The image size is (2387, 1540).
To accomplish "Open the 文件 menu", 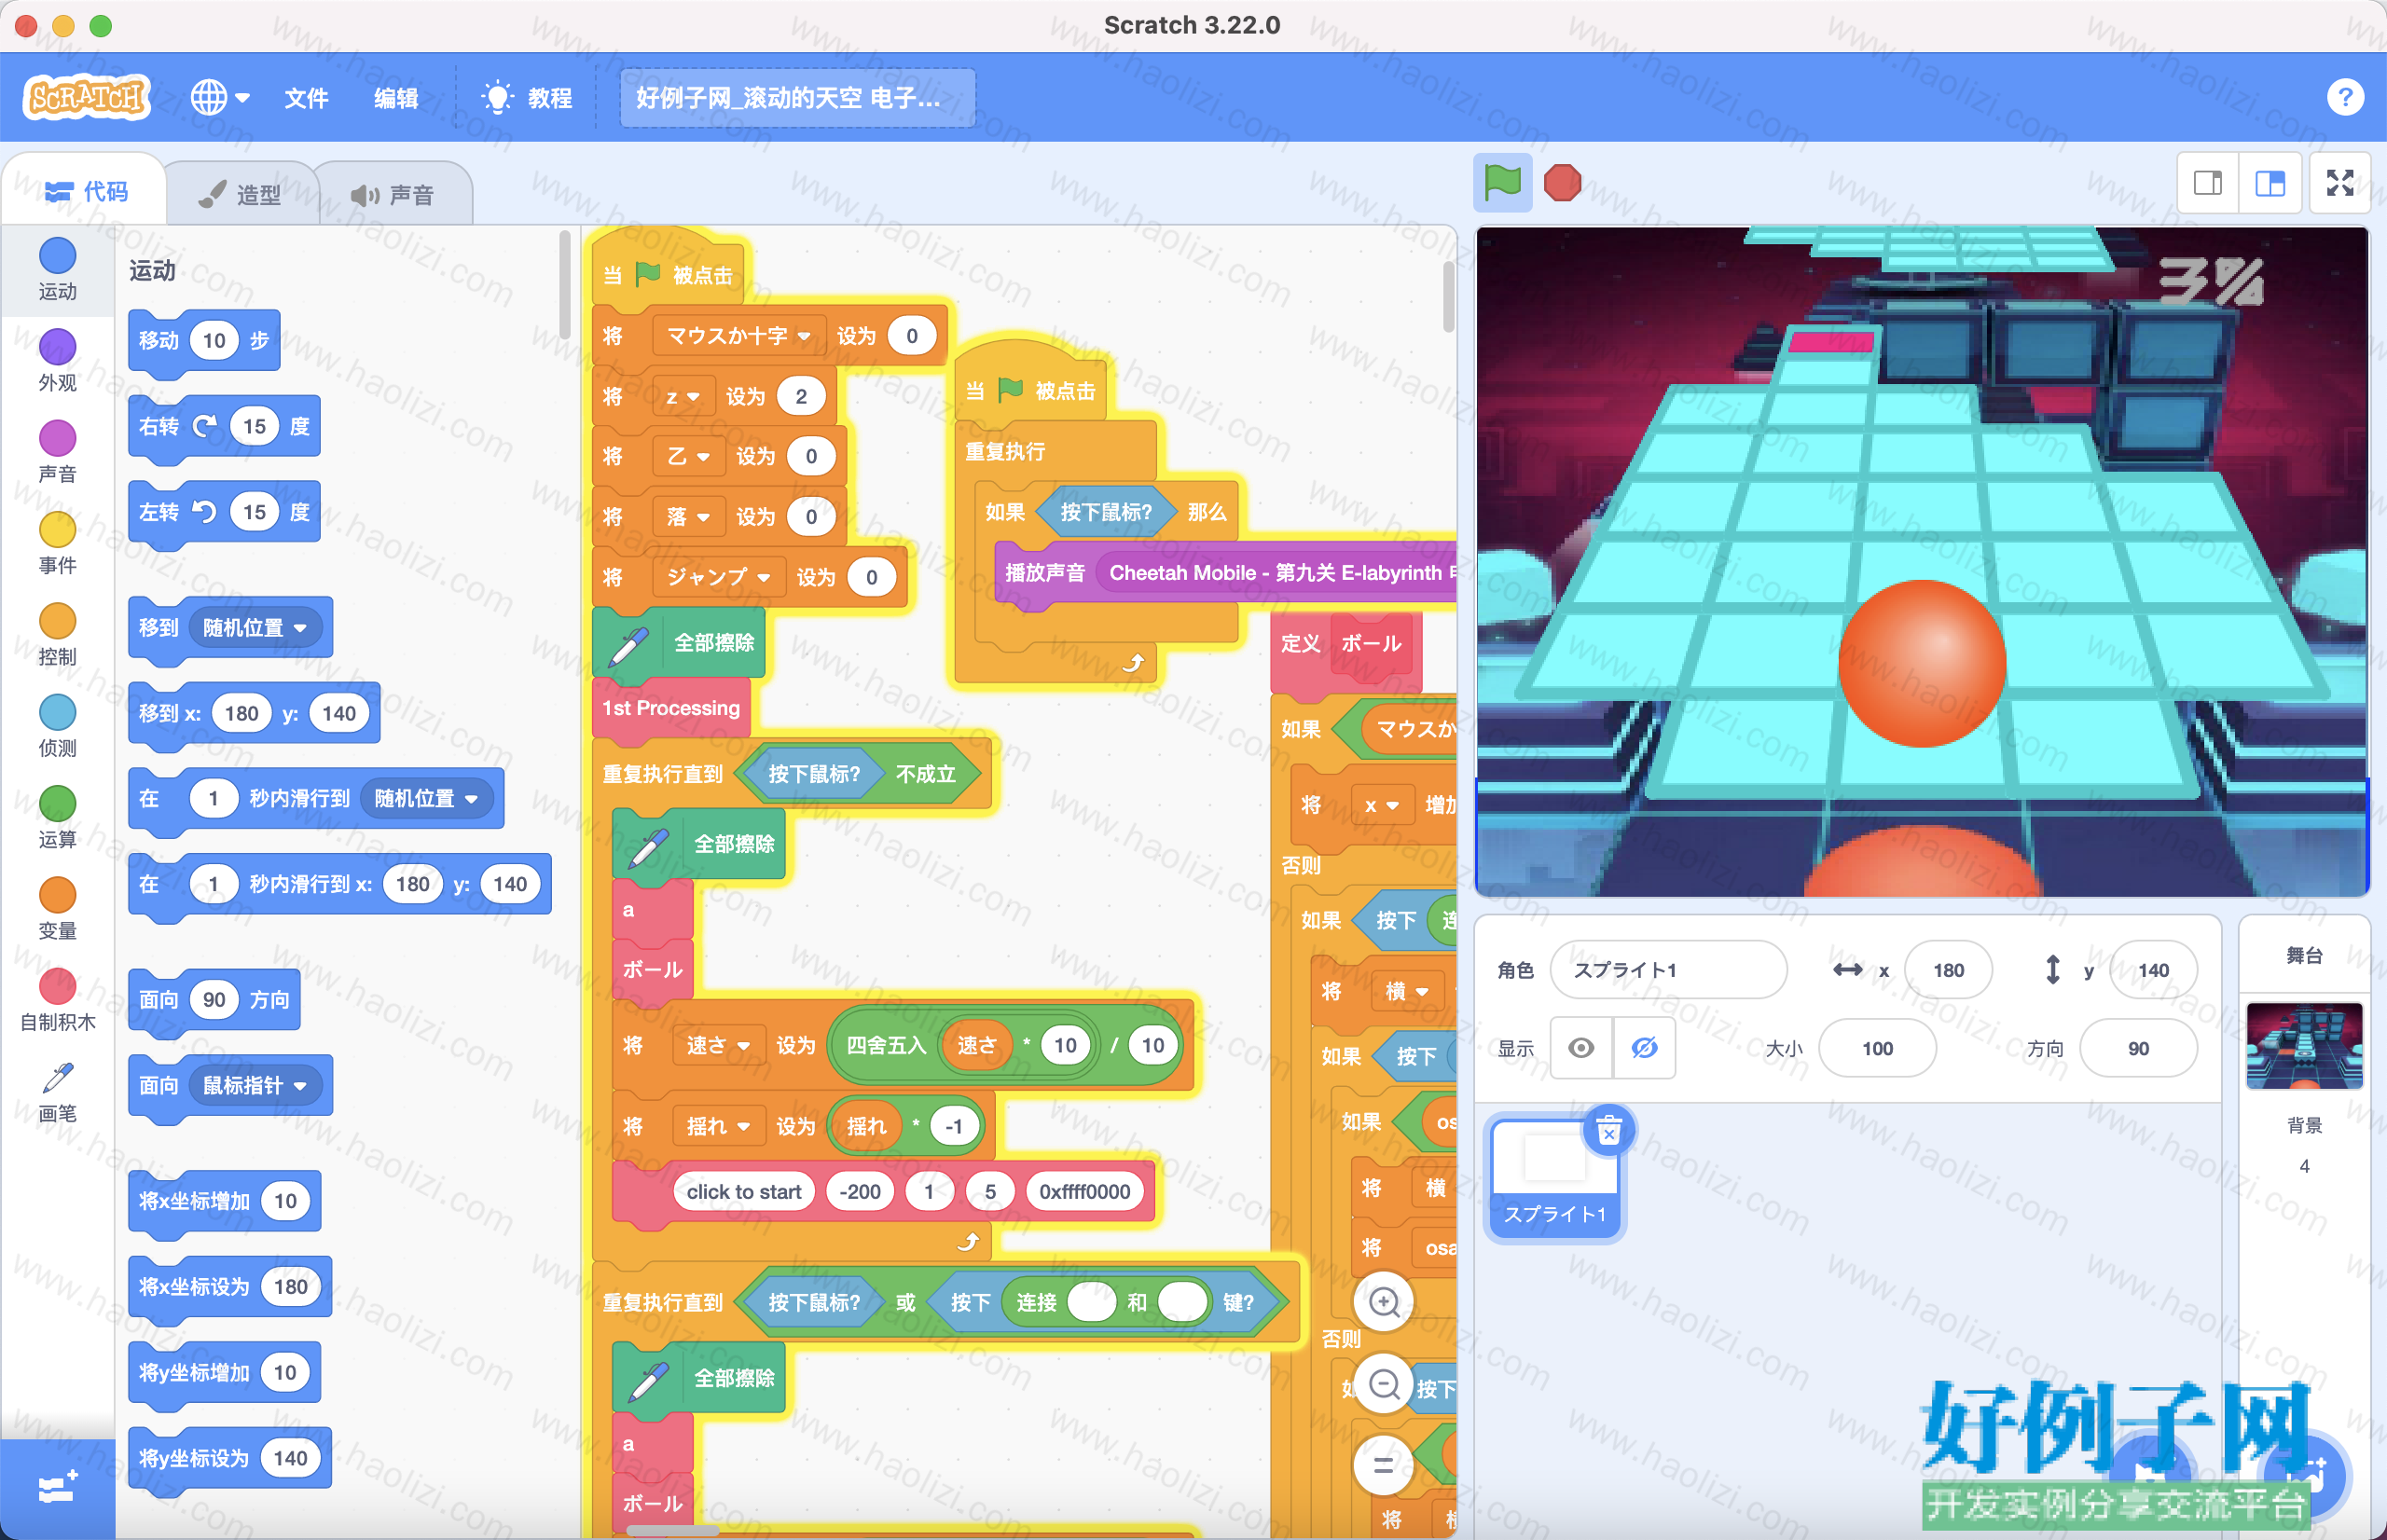I will point(306,97).
